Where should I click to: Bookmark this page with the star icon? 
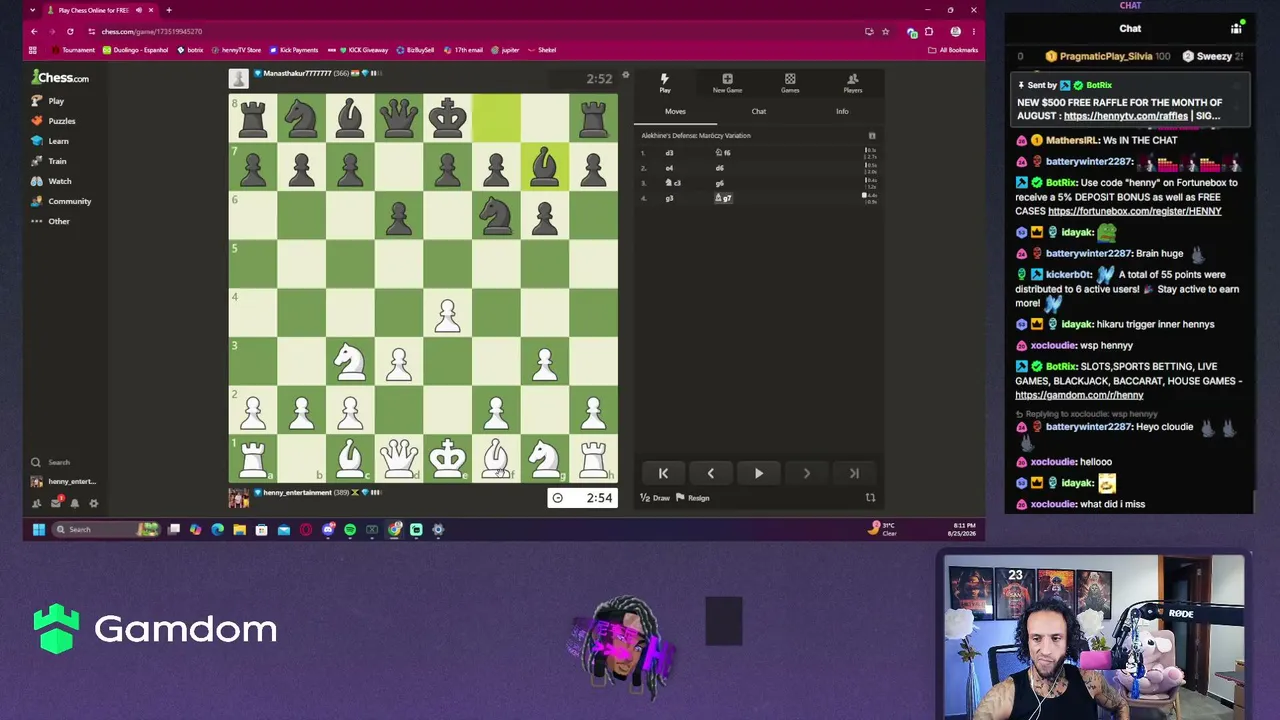[x=885, y=31]
